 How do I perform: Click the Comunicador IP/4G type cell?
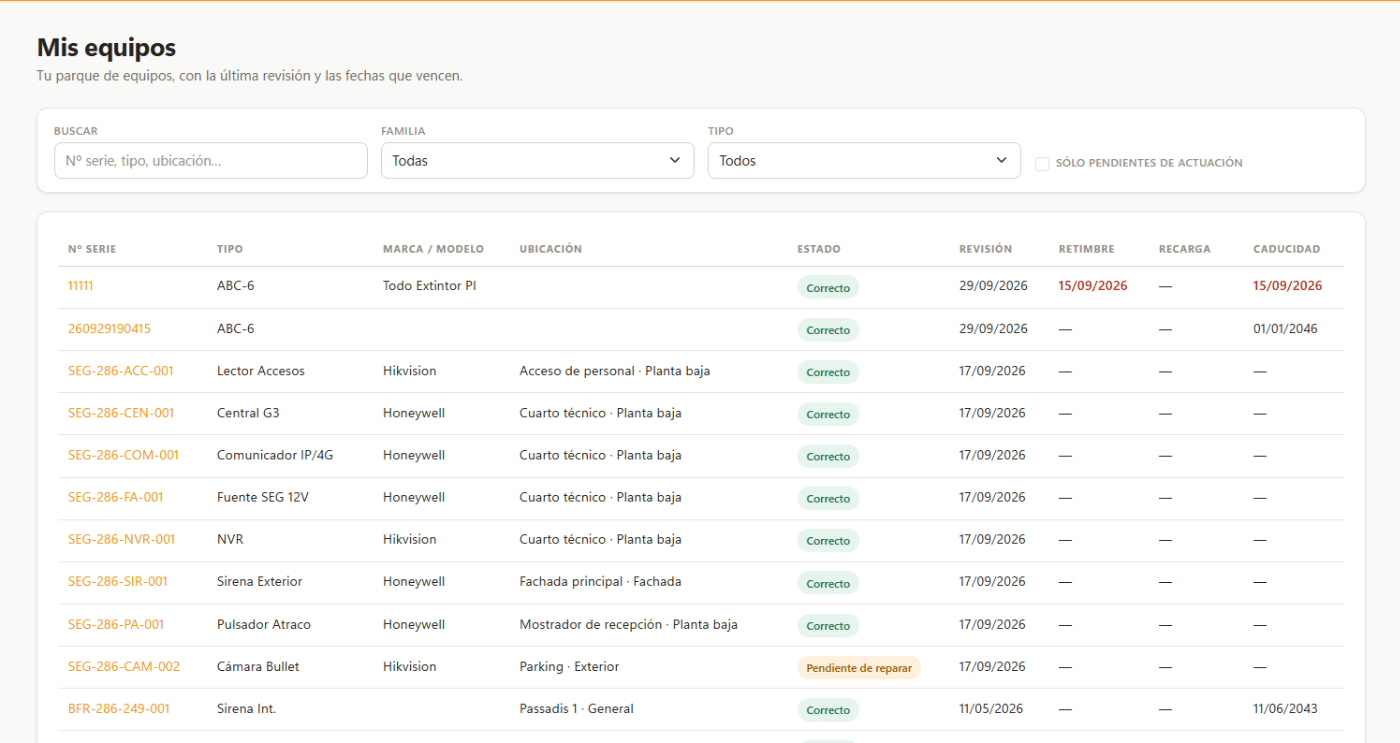[275, 455]
